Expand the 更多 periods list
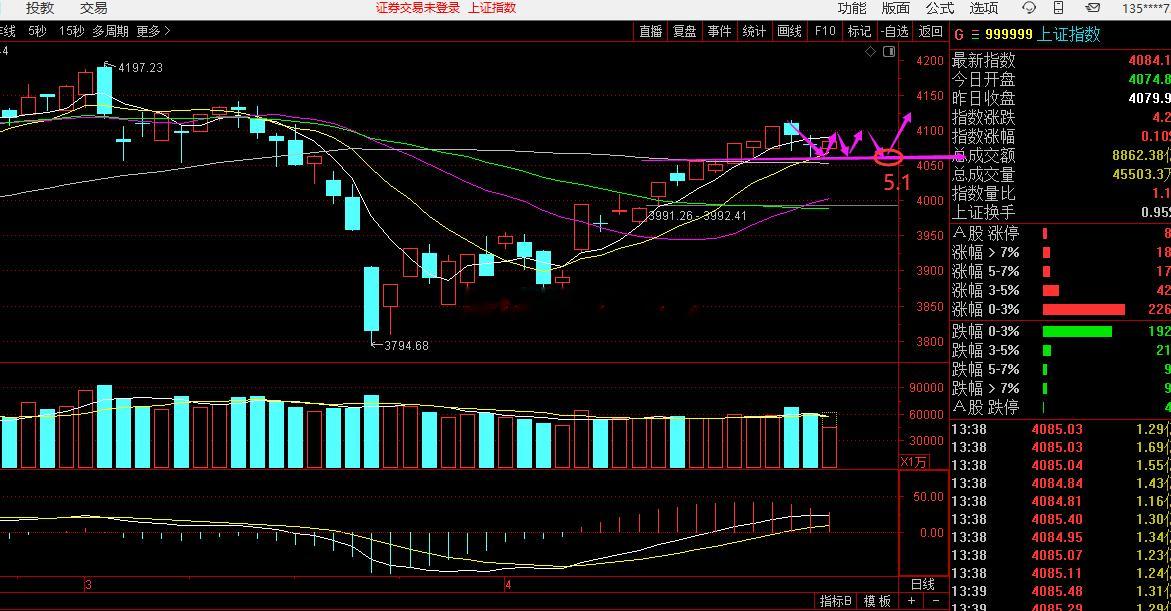The image size is (1171, 611). click(153, 31)
